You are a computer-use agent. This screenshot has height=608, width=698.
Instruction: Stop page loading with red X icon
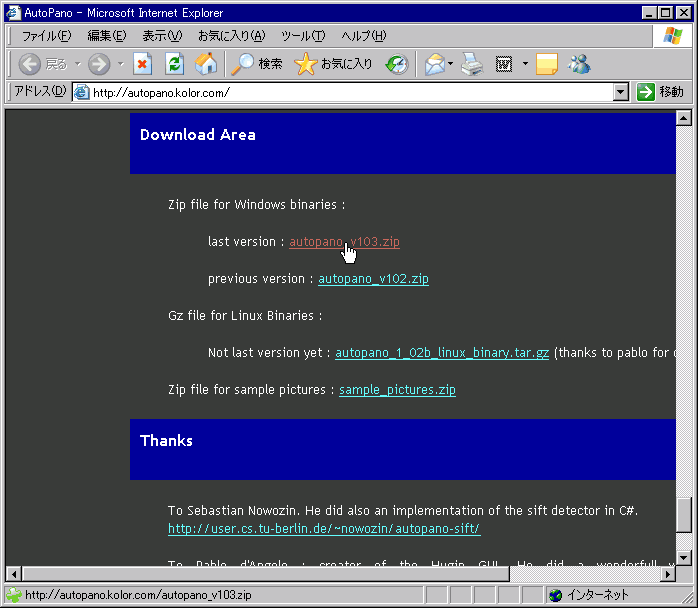click(142, 64)
